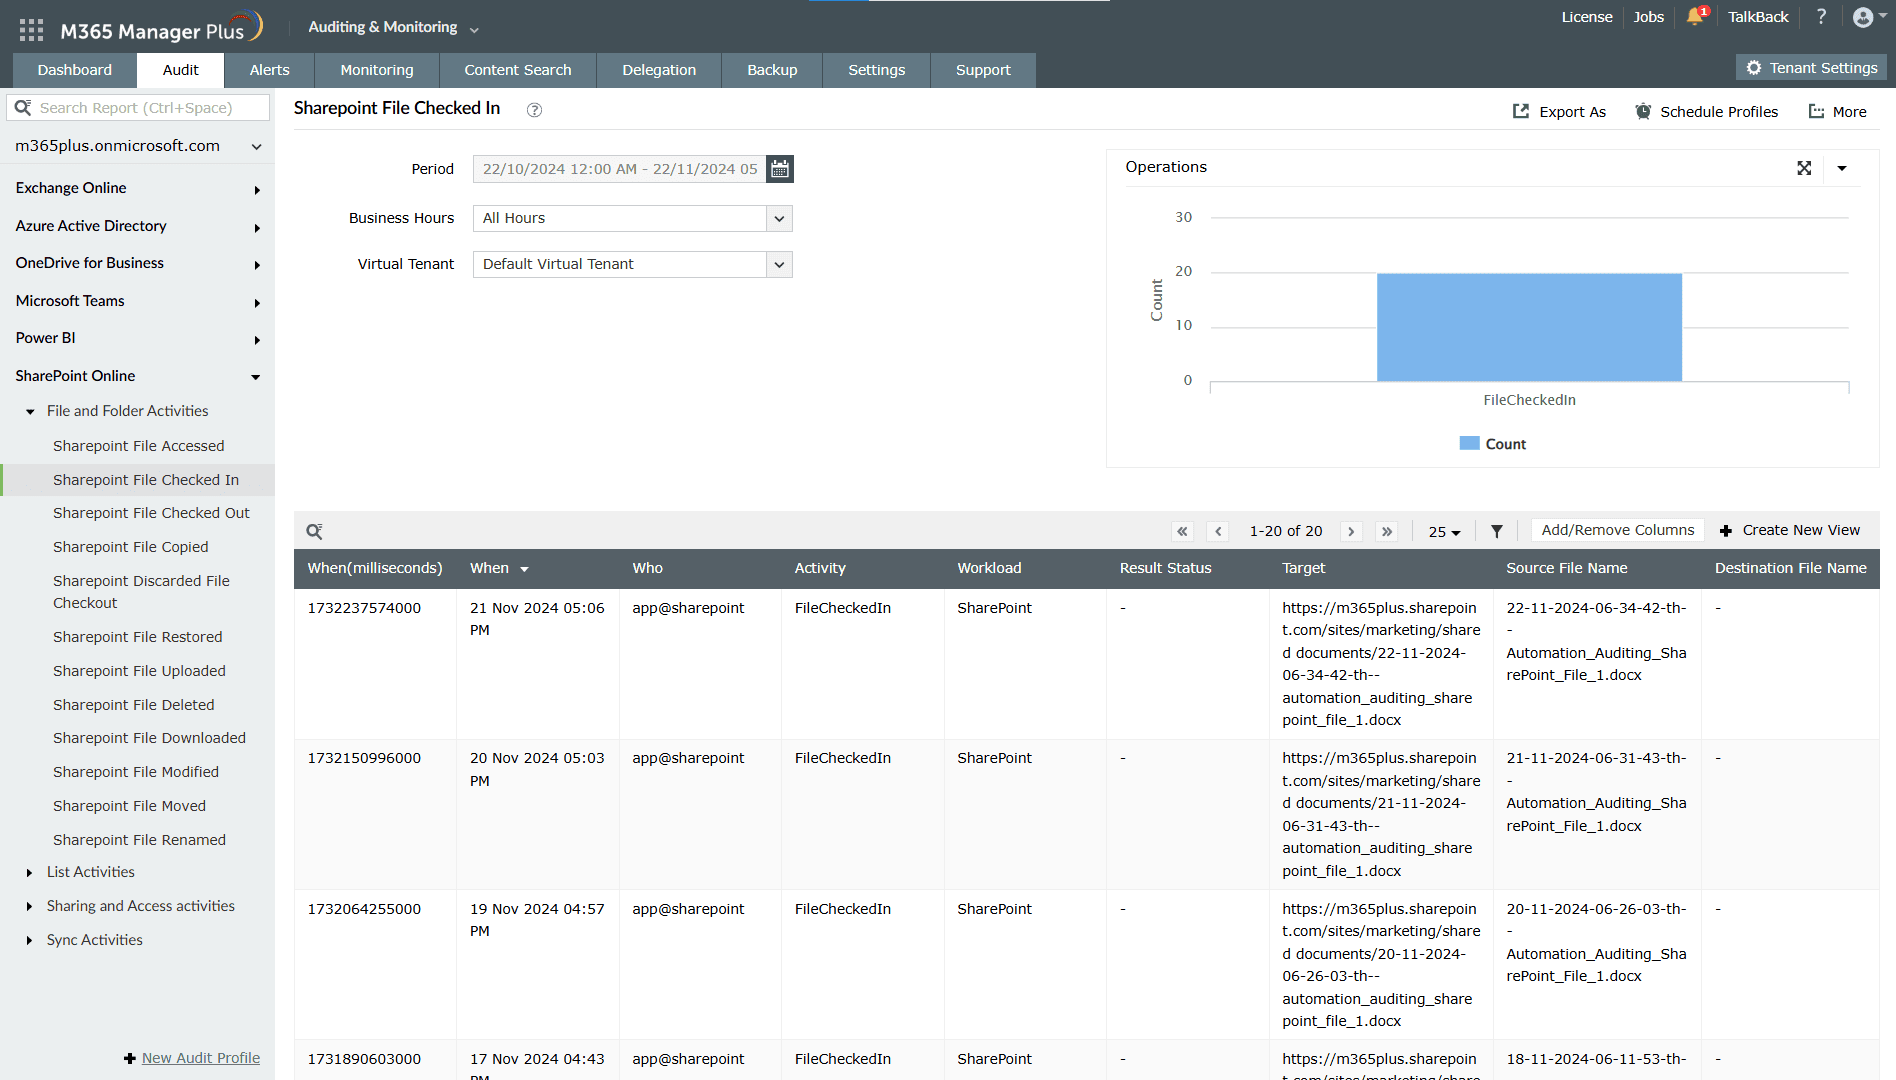Click the help icon beside report title
This screenshot has height=1080, width=1896.
(x=534, y=110)
